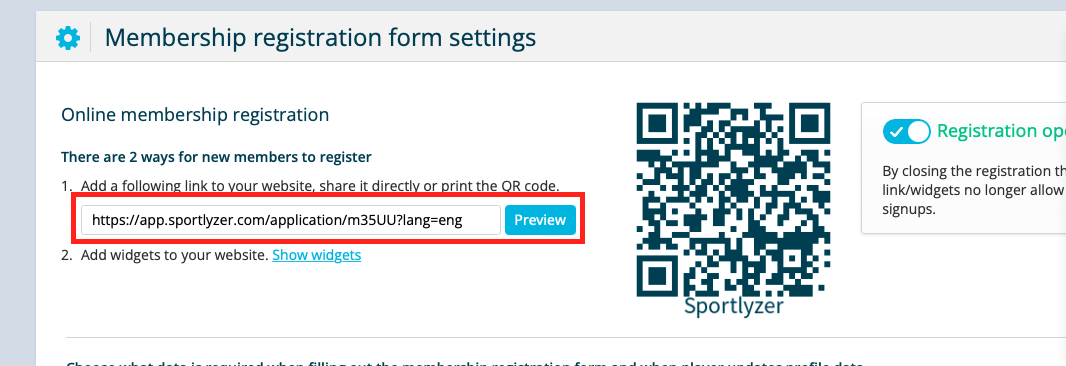Click the Sportlyzer label under QR code
Screen dimensions: 1066x366
(x=734, y=306)
